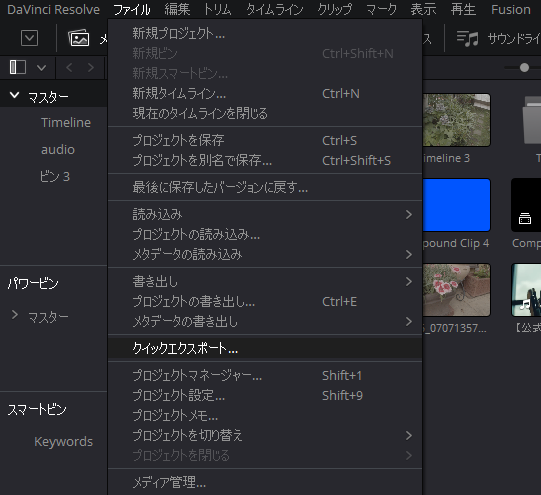This screenshot has height=495, width=541.
Task: Select the black compound clip thumbnail
Action: 526,205
